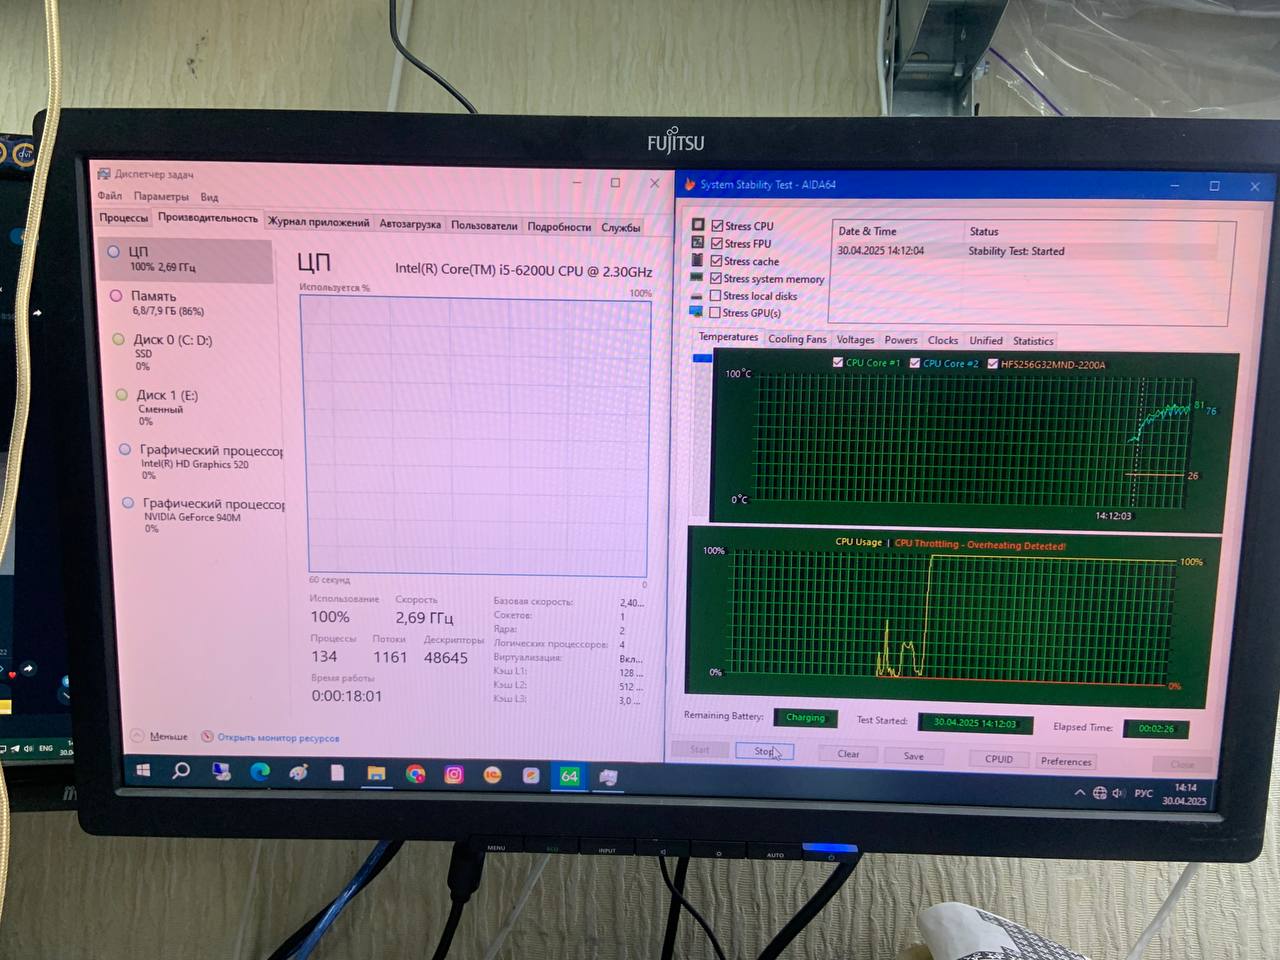Switch to the Cooling Fans tab
1280x960 pixels.
[797, 339]
